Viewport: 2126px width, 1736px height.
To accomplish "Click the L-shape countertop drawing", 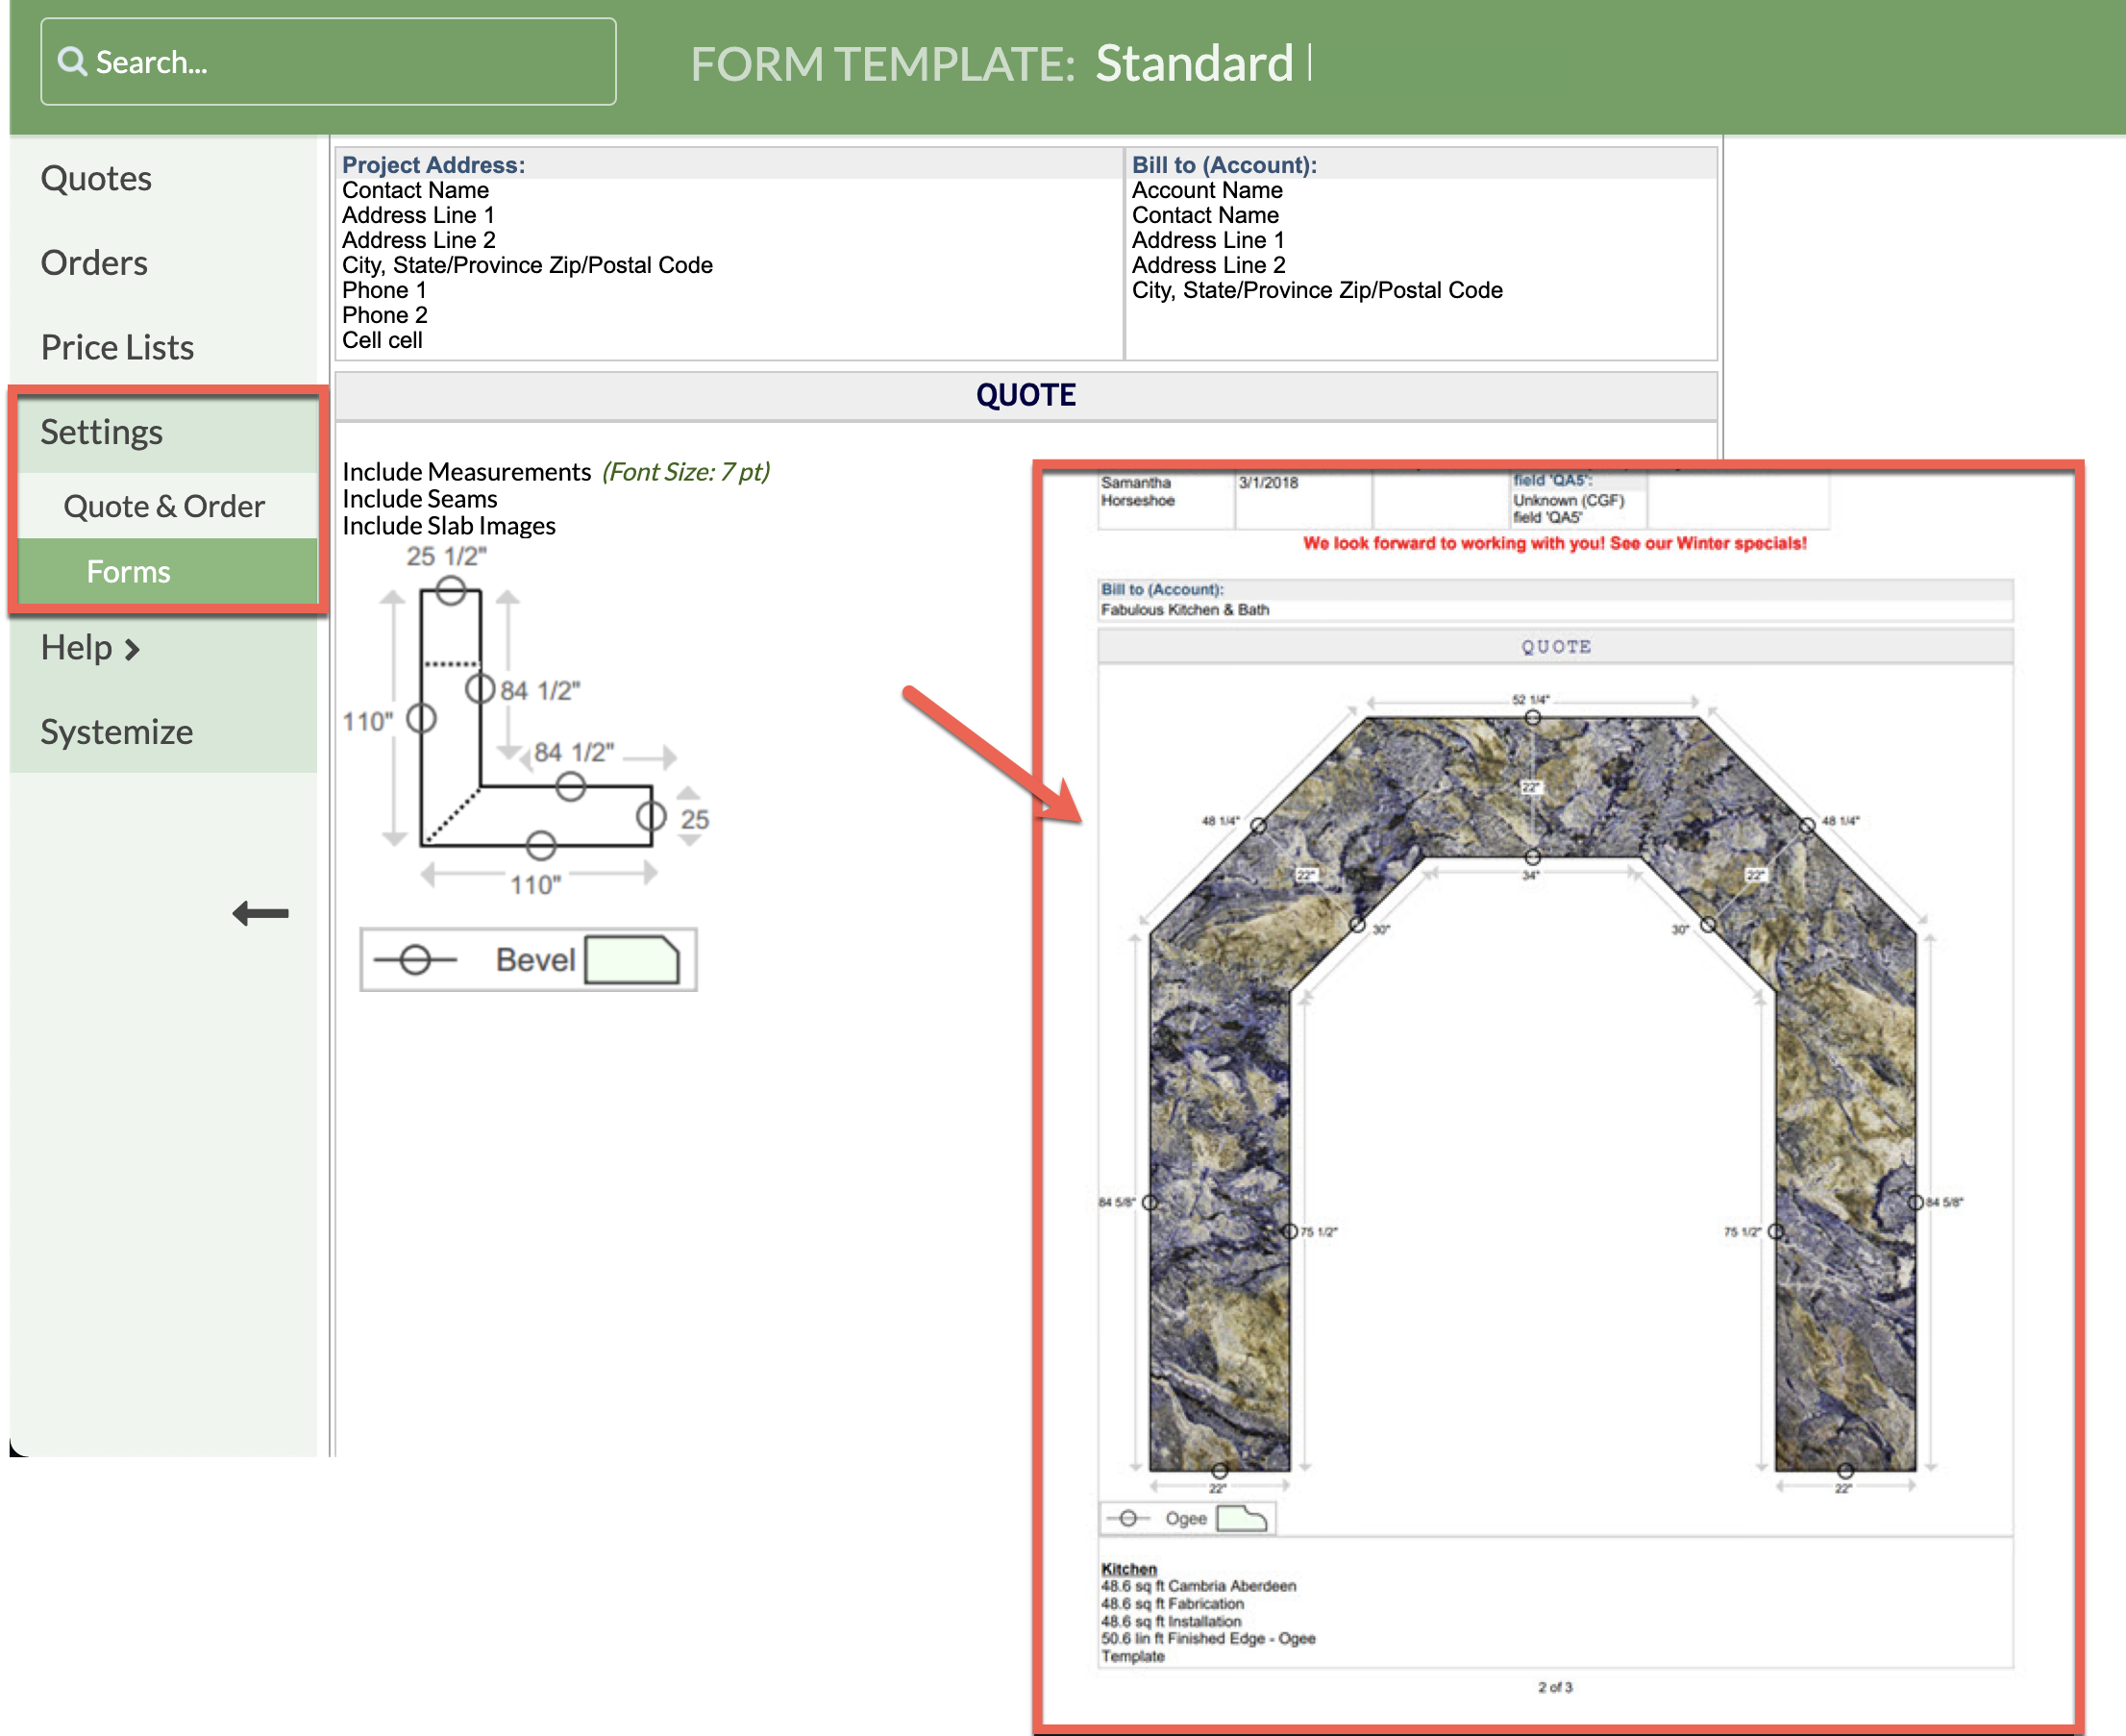I will coord(450,760).
